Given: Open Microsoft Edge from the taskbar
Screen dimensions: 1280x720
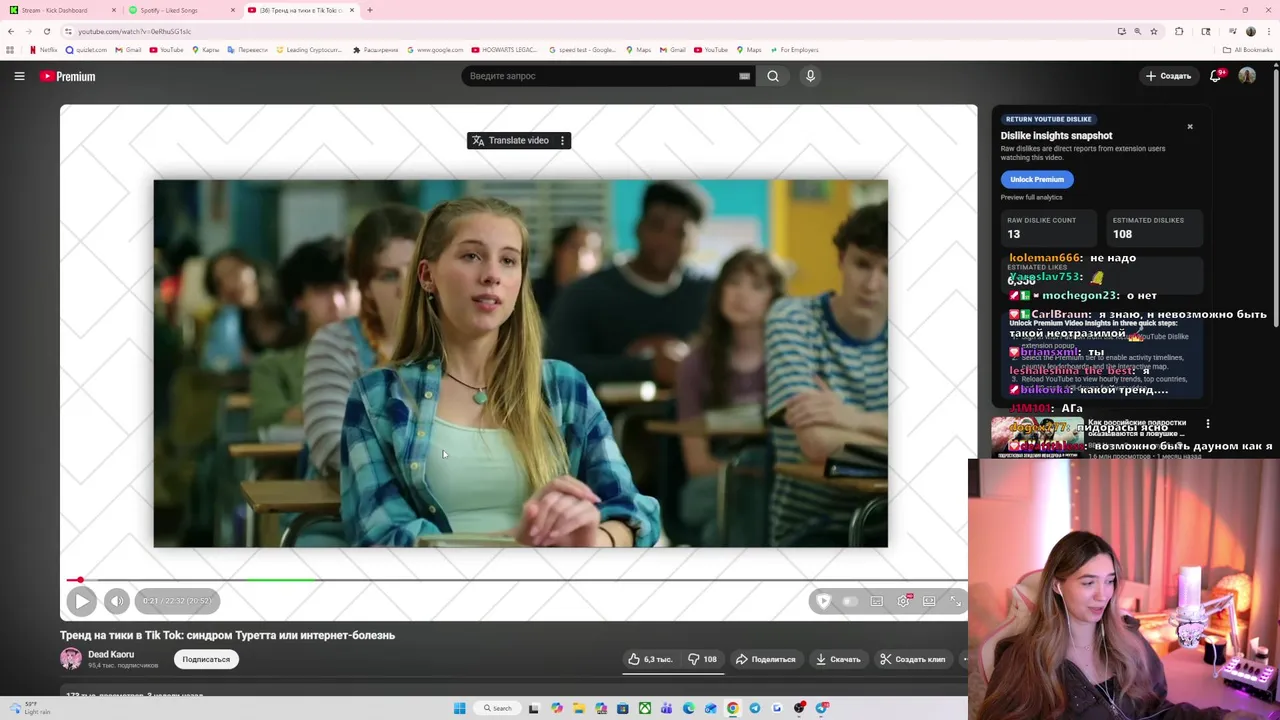Looking at the screenshot, I should pos(689,708).
